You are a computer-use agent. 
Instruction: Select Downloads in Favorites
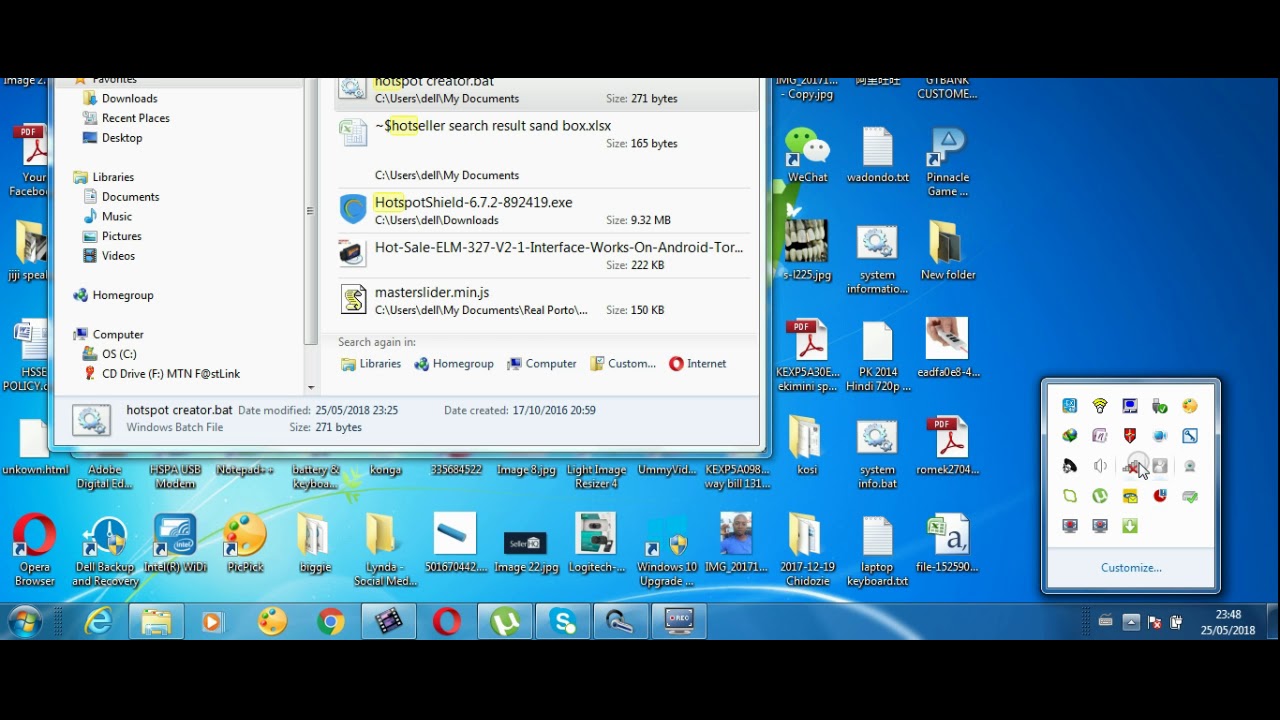click(129, 98)
